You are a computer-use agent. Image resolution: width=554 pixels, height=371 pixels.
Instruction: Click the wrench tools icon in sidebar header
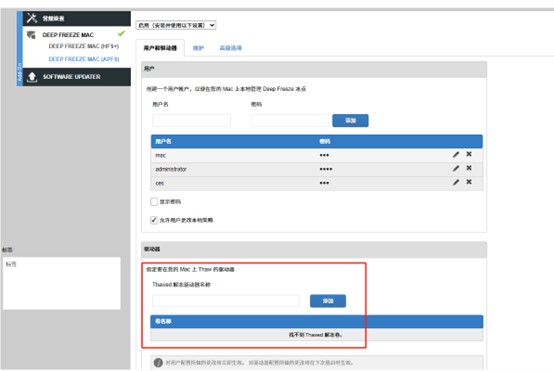click(32, 18)
